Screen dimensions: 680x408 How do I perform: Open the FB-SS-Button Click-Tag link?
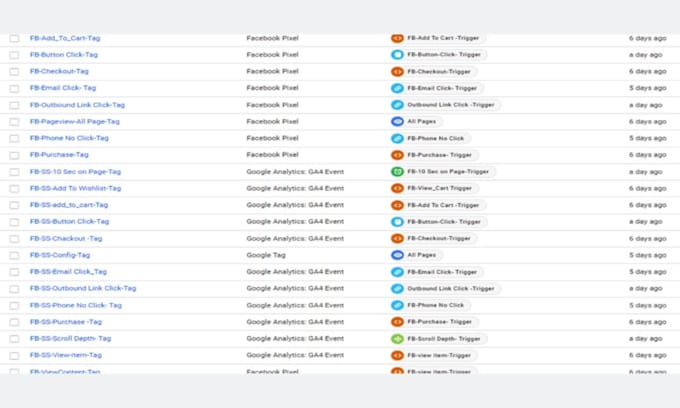[x=69, y=222]
